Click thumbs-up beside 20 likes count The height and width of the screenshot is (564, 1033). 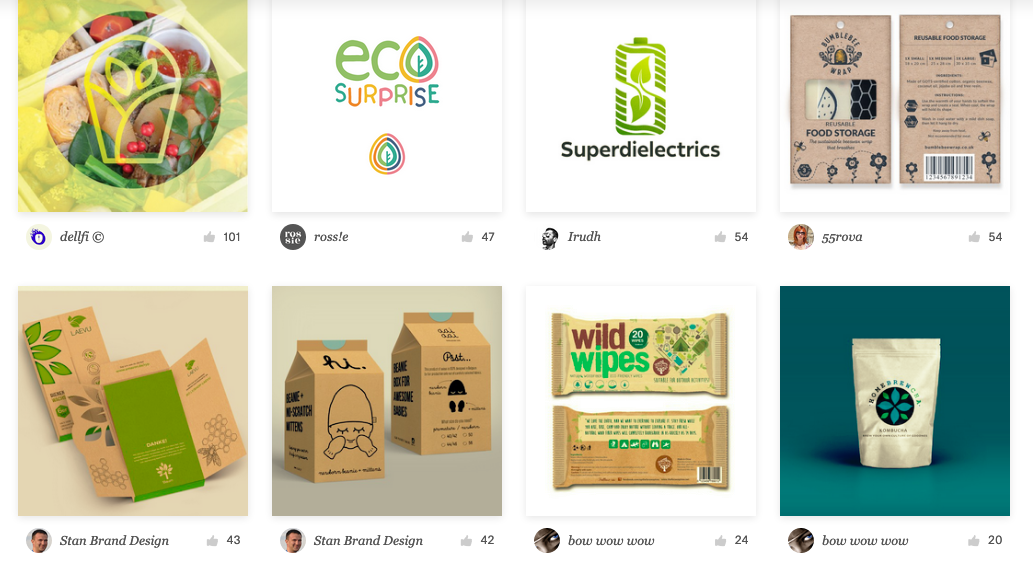tap(974, 540)
